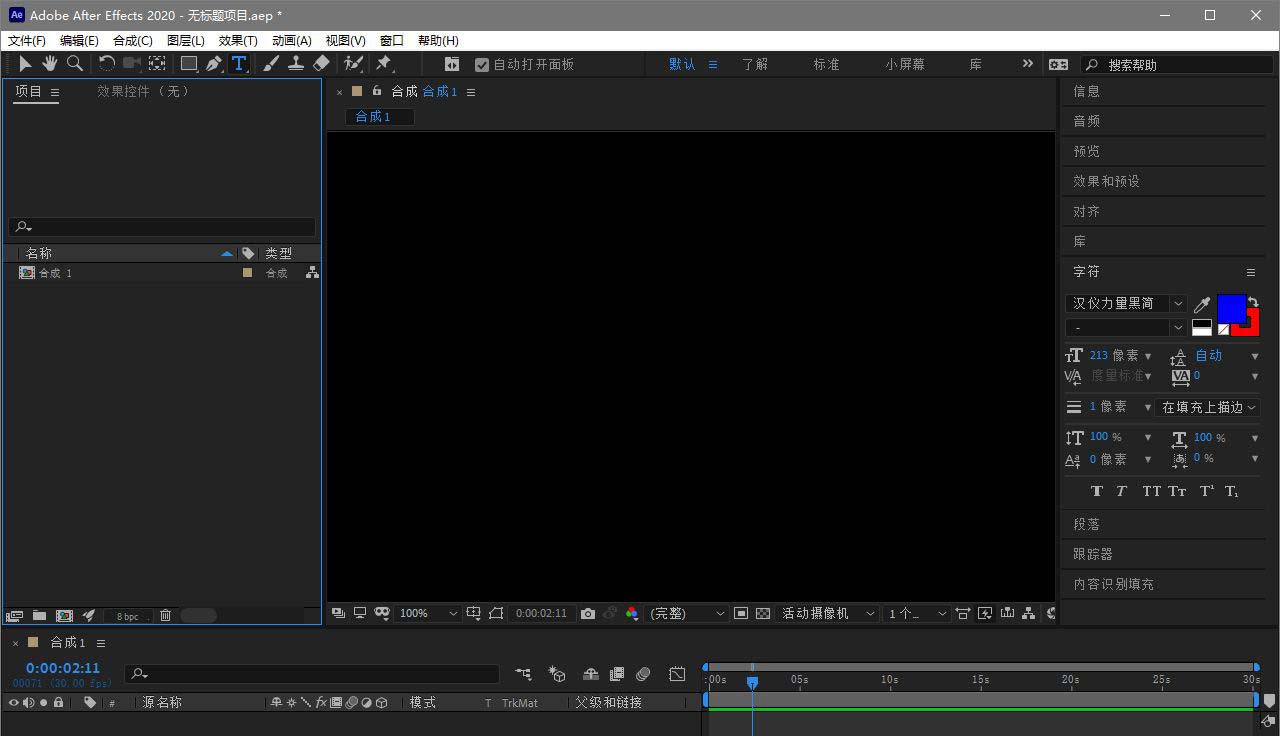Image resolution: width=1280 pixels, height=736 pixels.
Task: Pick the Eraser tool
Action: pyautogui.click(x=321, y=64)
